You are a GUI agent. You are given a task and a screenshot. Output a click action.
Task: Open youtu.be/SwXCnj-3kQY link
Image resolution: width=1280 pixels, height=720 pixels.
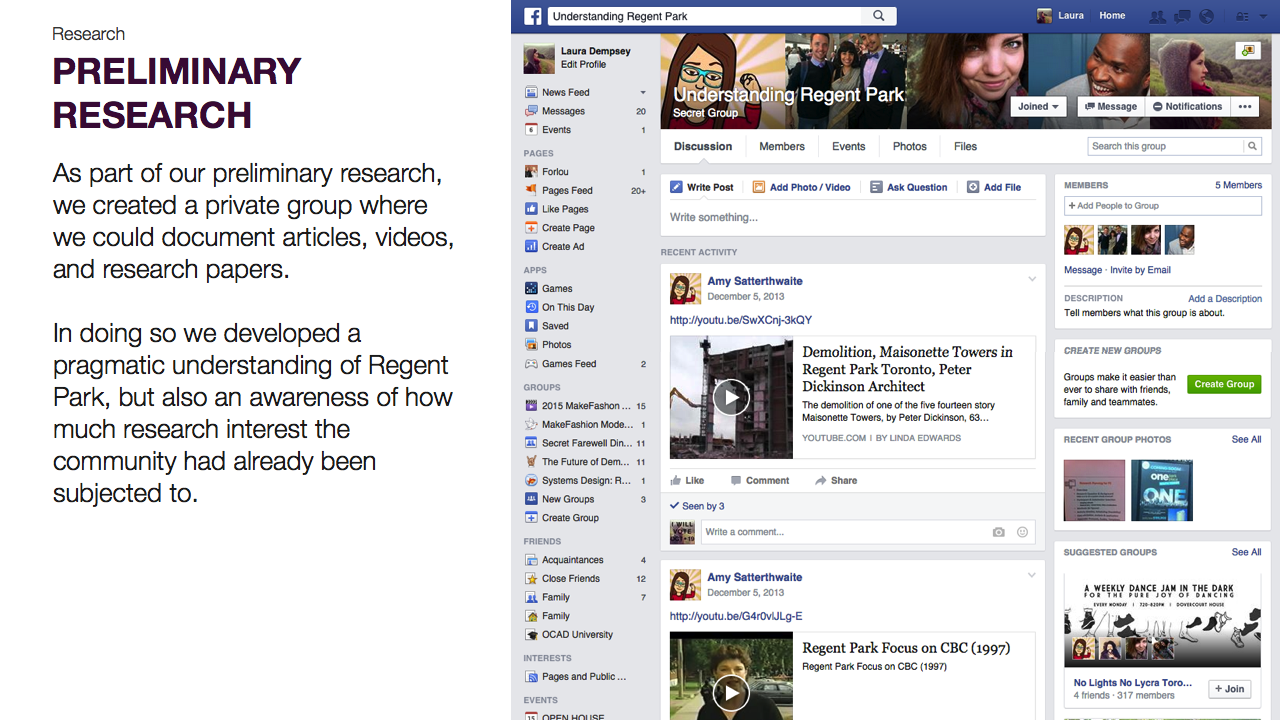tap(741, 320)
